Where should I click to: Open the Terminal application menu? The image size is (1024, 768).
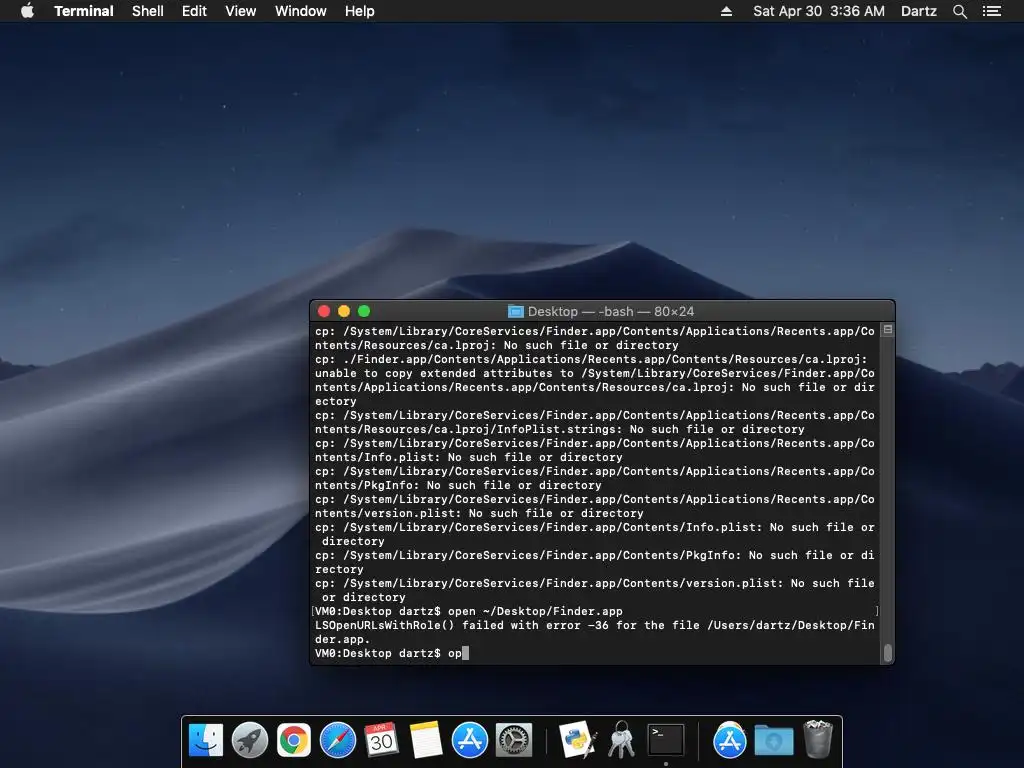click(84, 11)
